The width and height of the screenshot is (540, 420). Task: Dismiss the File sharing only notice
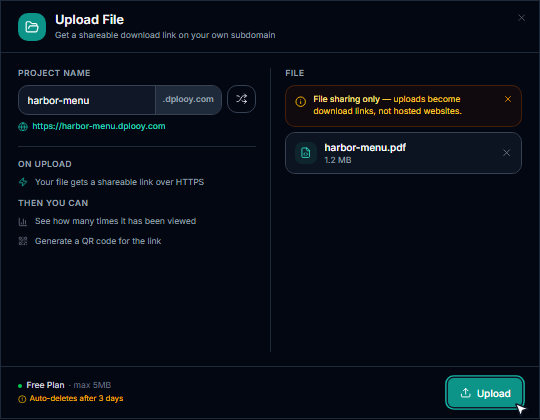click(x=508, y=99)
